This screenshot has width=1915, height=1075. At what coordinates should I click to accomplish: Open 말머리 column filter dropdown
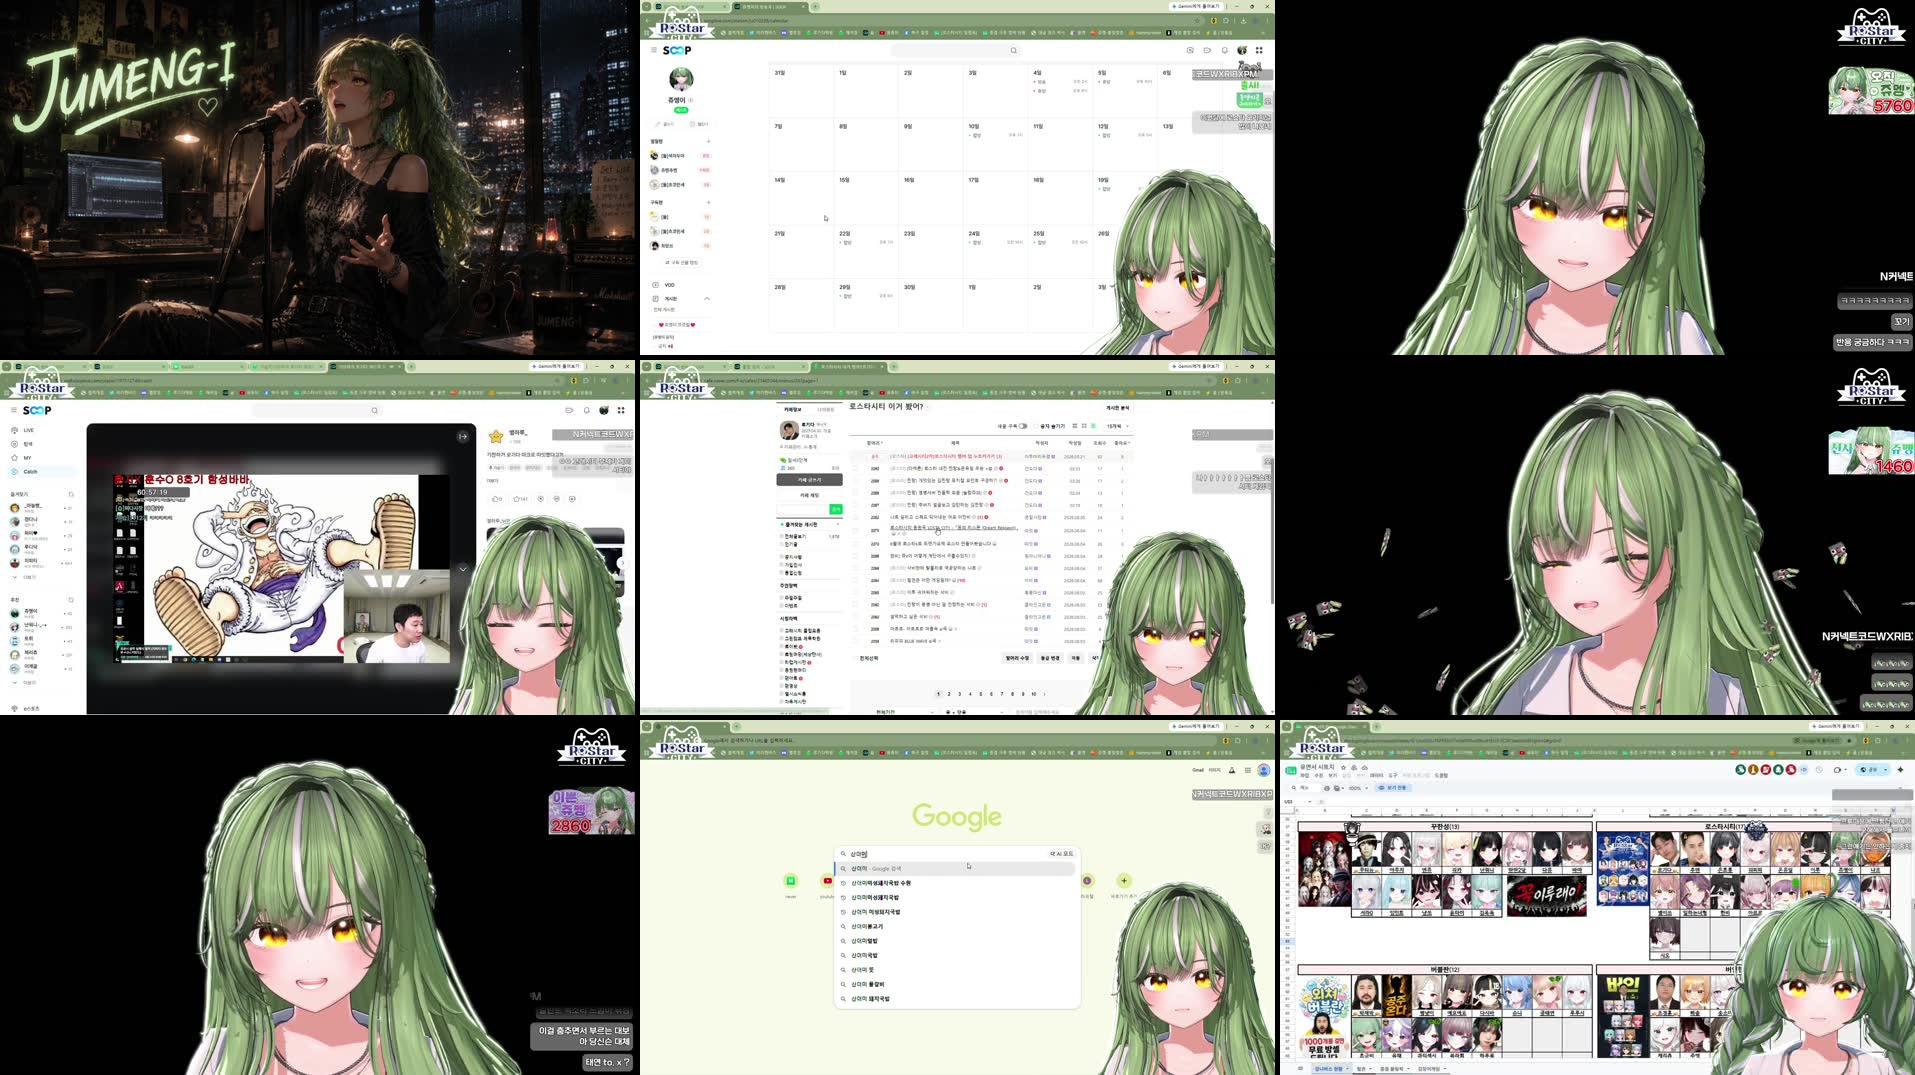point(874,443)
